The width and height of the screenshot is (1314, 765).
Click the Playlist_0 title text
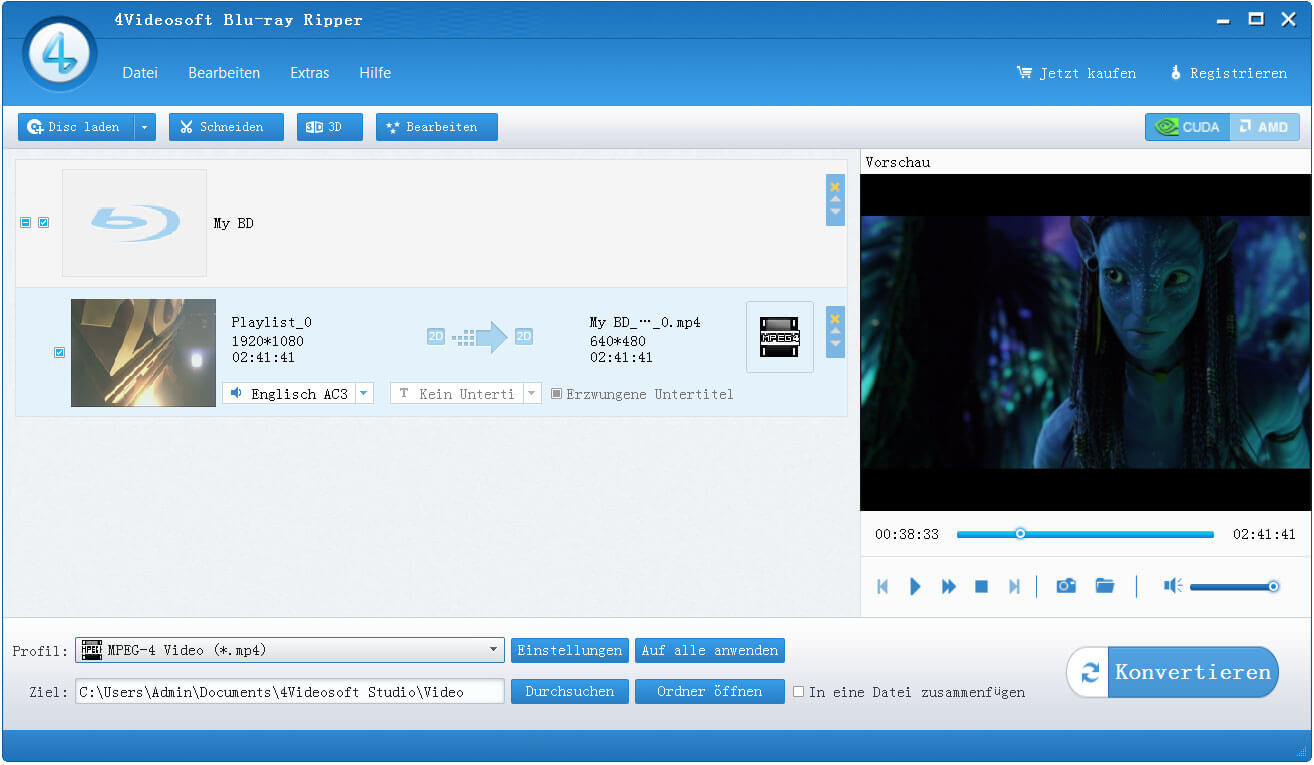click(x=271, y=322)
